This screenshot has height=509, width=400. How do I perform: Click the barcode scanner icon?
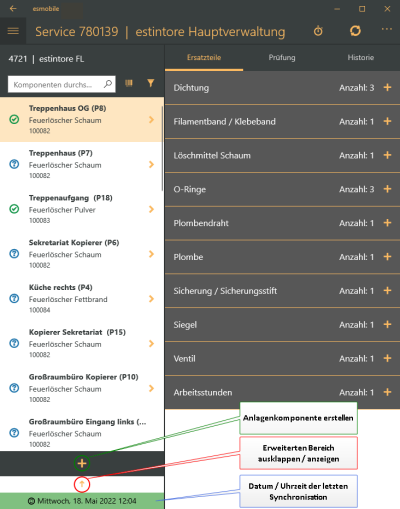[x=129, y=83]
